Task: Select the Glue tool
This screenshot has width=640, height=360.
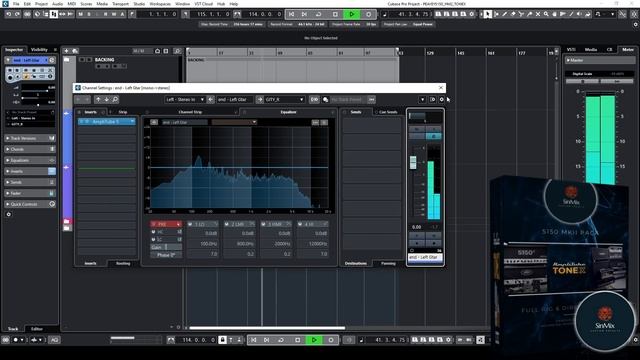Action: 529,14
